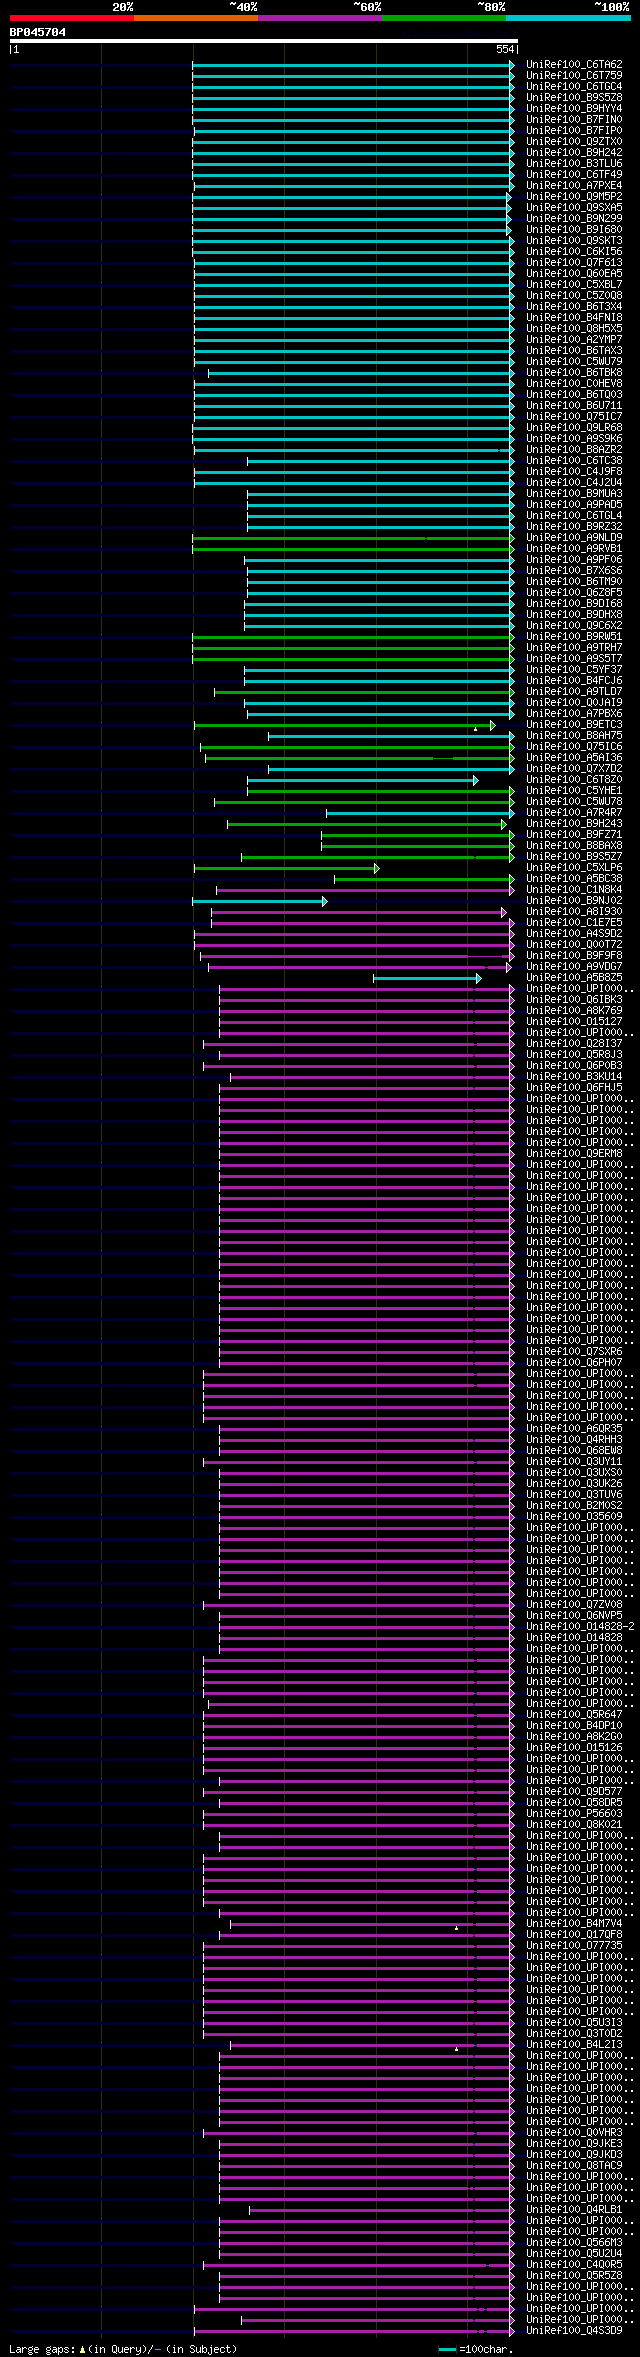Select the UniRef100_Q9ERM8 label
Viewport: 640px width, 2357px height.
coord(574,1154)
